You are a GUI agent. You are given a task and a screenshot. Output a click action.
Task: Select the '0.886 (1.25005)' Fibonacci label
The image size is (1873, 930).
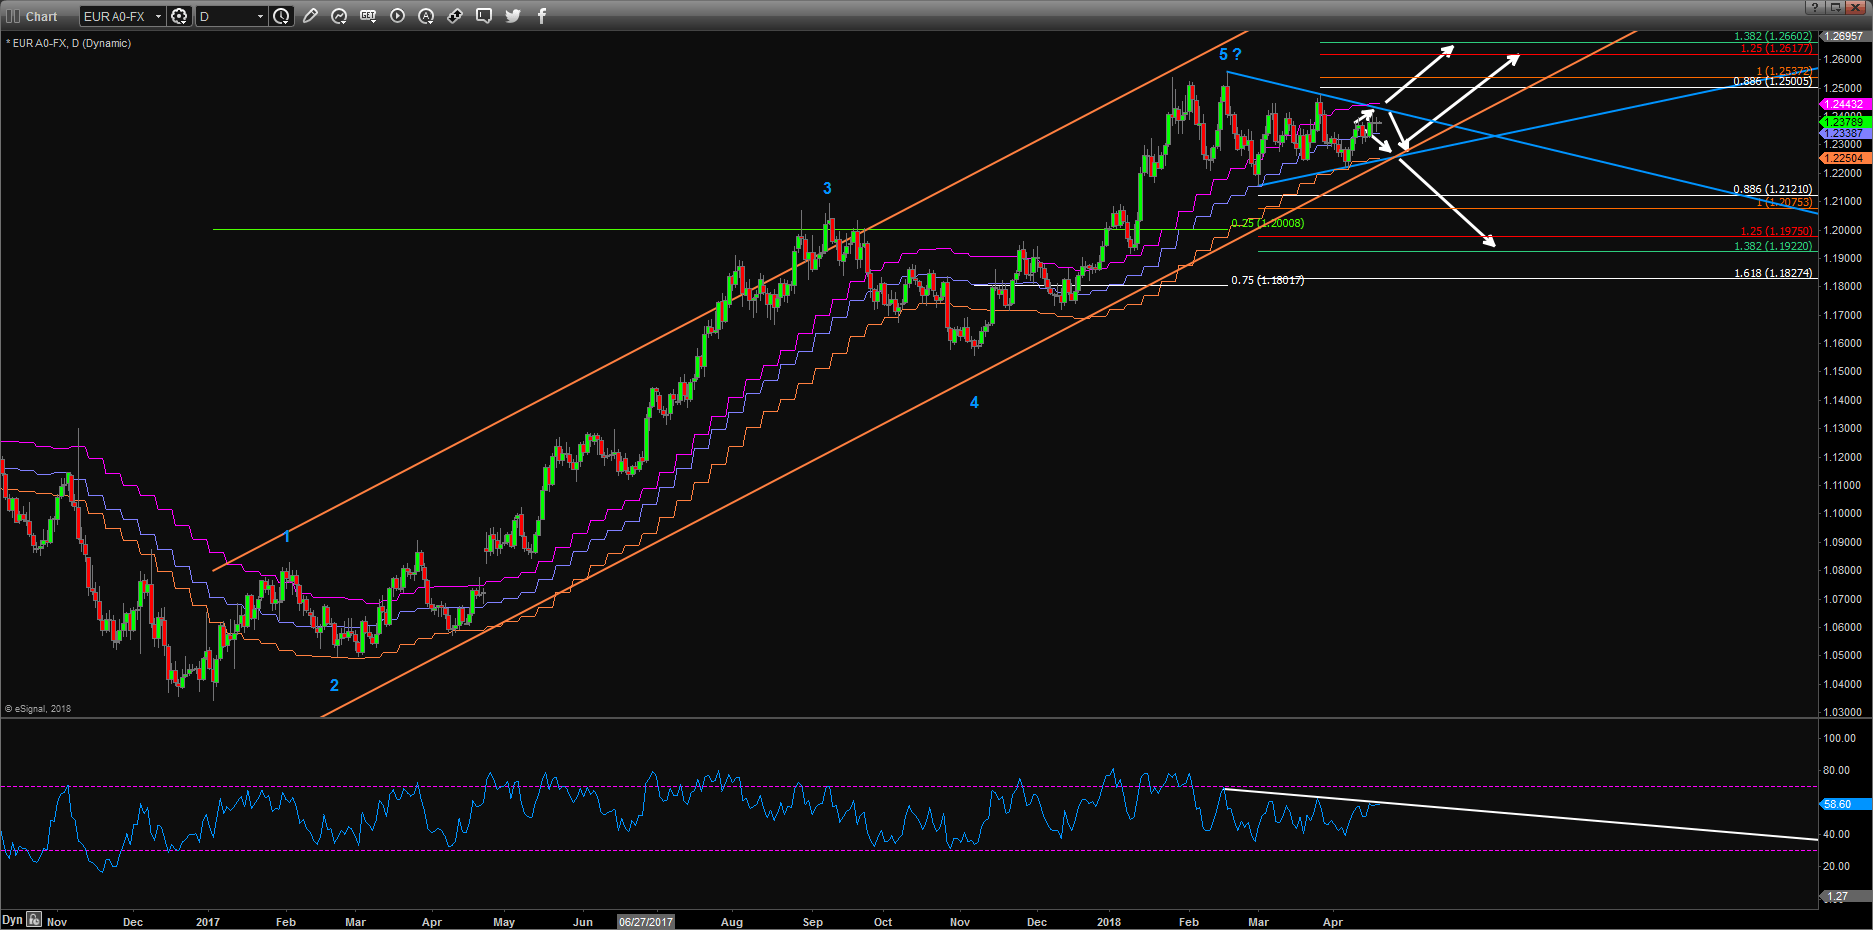(1773, 81)
